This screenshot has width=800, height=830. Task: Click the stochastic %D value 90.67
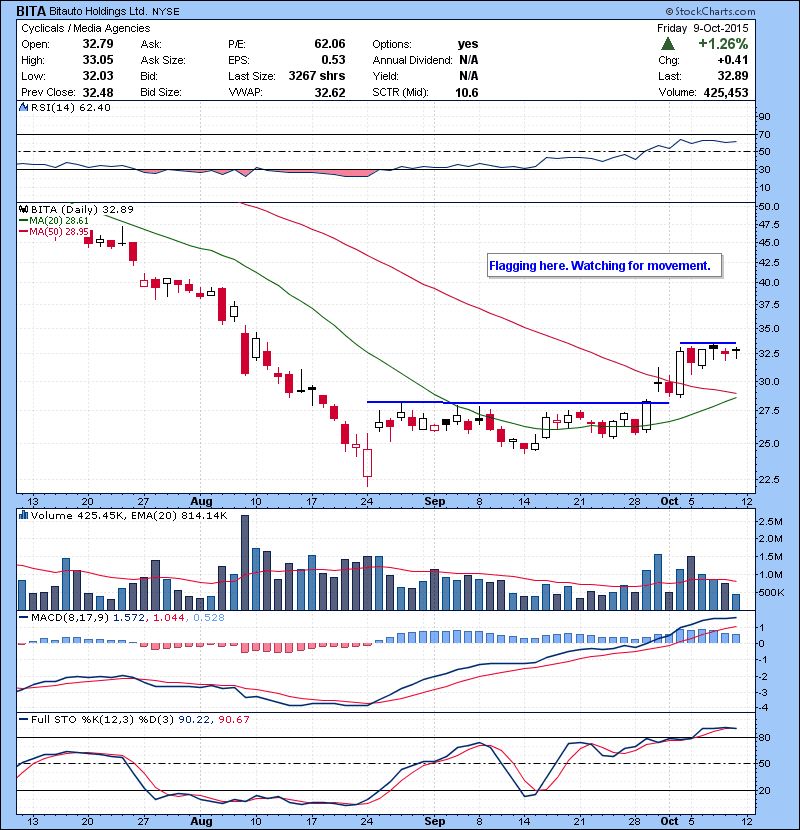233,719
